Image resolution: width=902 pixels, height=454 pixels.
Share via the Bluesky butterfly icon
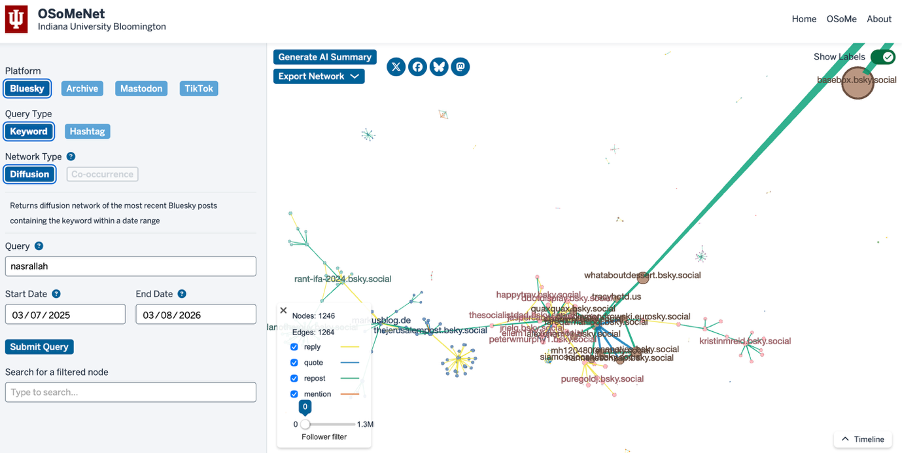tap(439, 67)
